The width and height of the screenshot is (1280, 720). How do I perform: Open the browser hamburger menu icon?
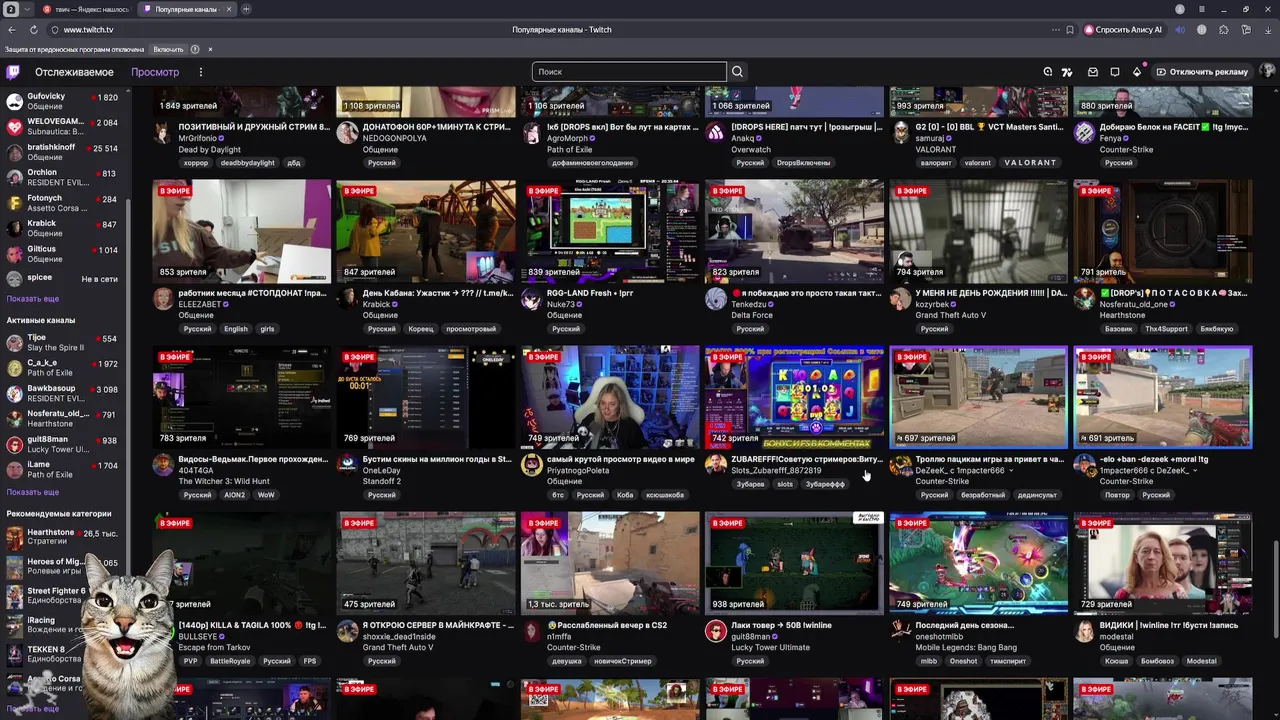[1201, 9]
